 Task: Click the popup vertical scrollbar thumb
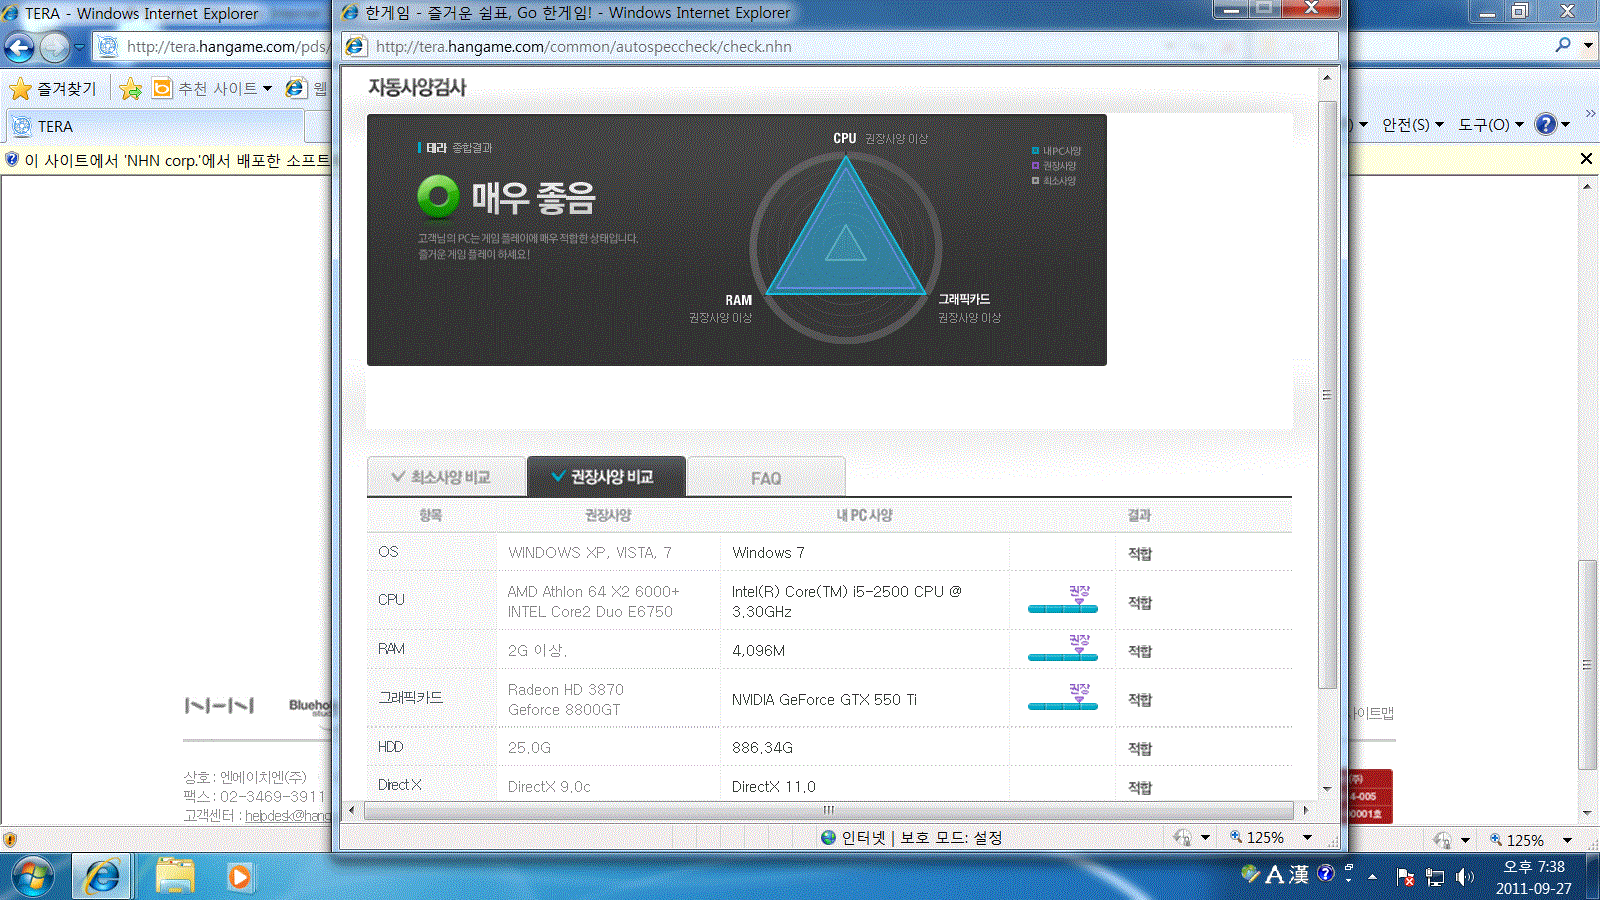[x=1327, y=395]
